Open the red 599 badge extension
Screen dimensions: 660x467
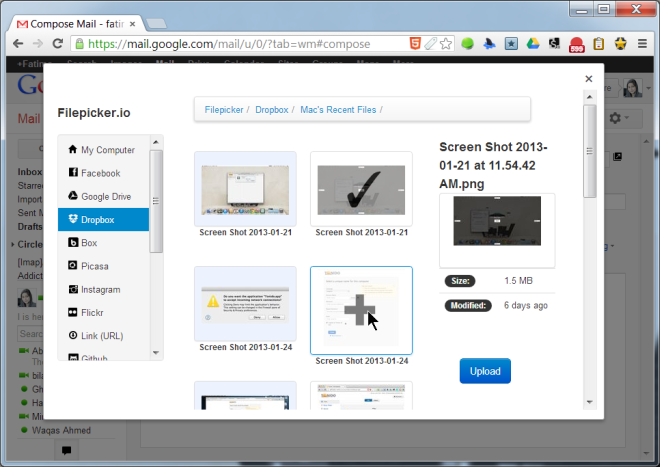coord(577,44)
